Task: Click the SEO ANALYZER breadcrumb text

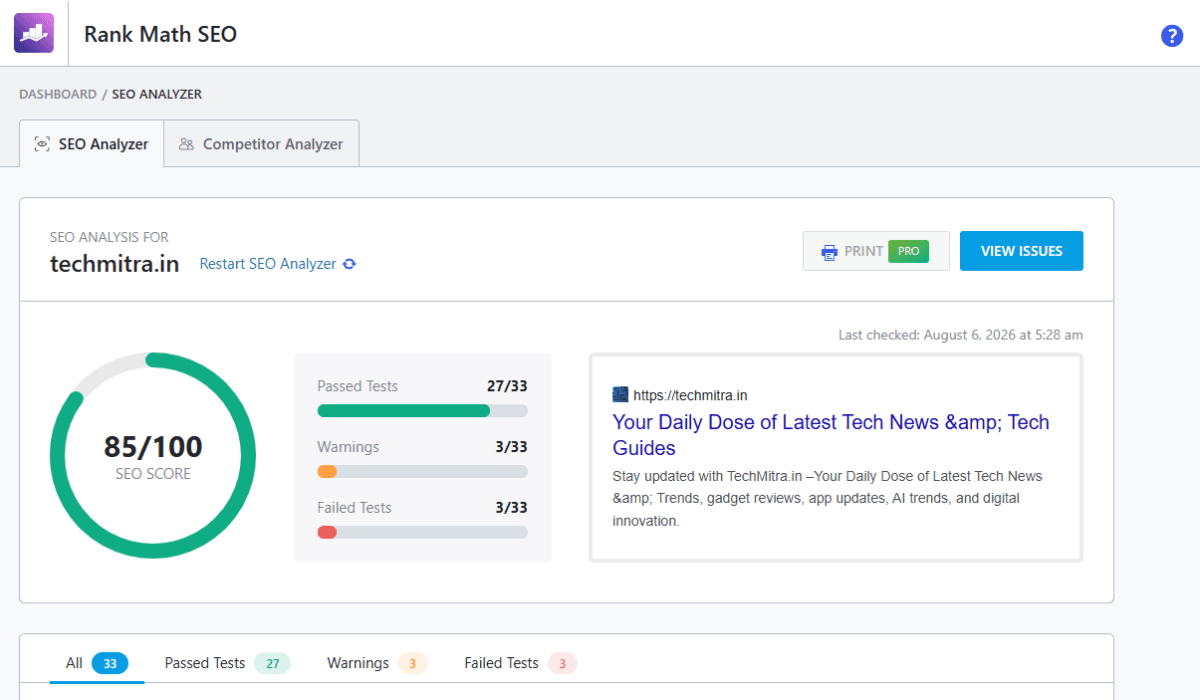Action: 157,94
